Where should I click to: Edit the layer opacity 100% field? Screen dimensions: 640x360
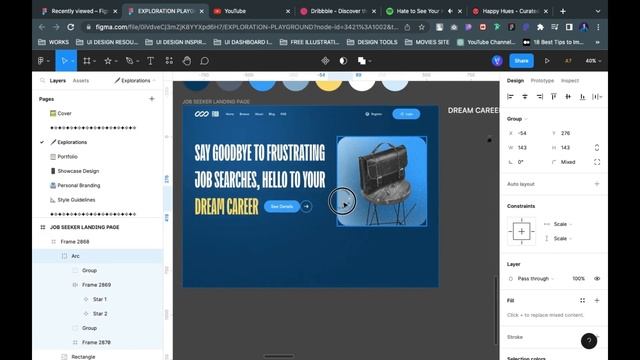(x=578, y=278)
